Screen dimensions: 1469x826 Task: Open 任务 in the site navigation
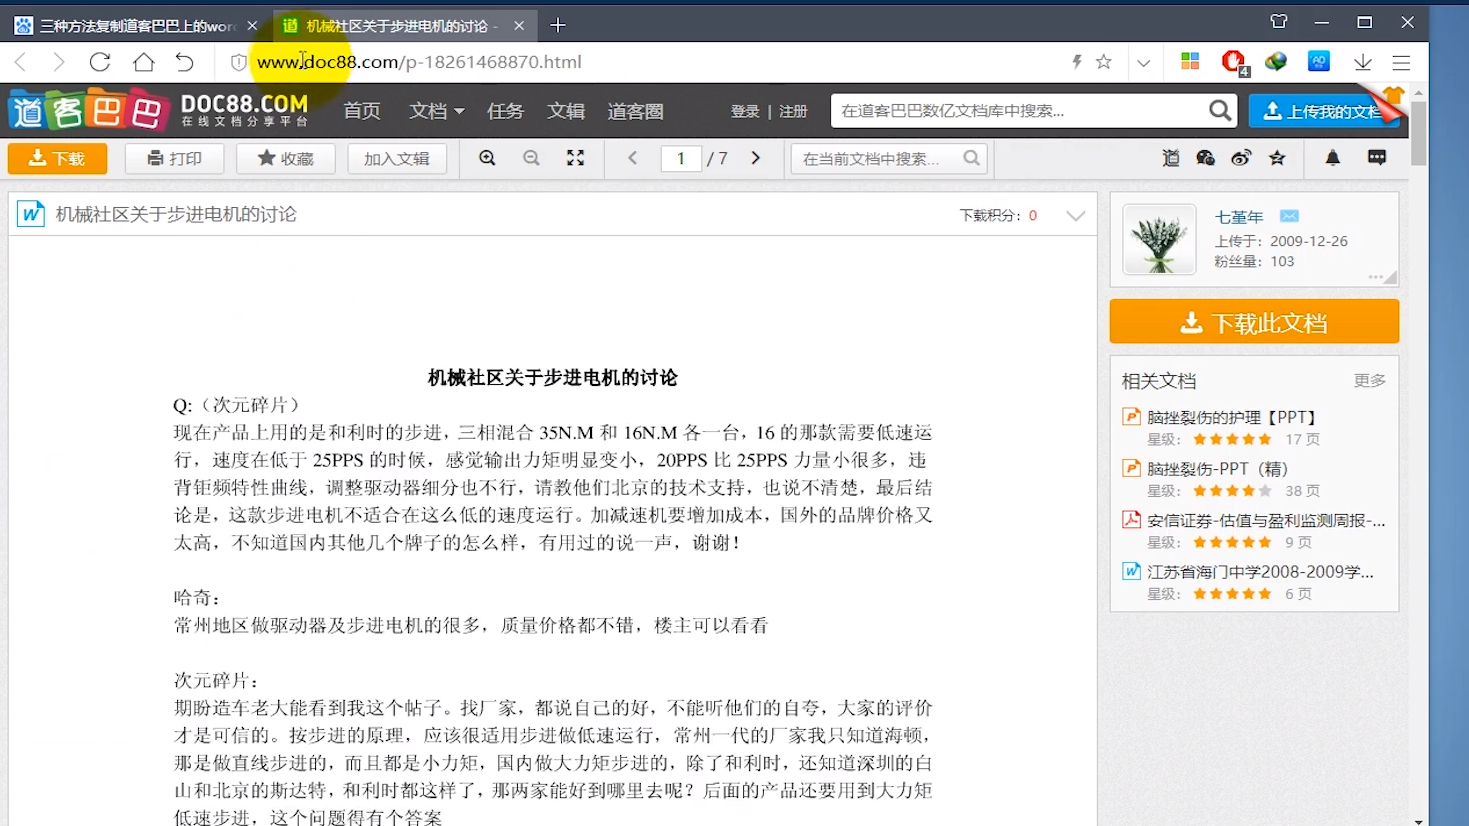pyautogui.click(x=505, y=111)
